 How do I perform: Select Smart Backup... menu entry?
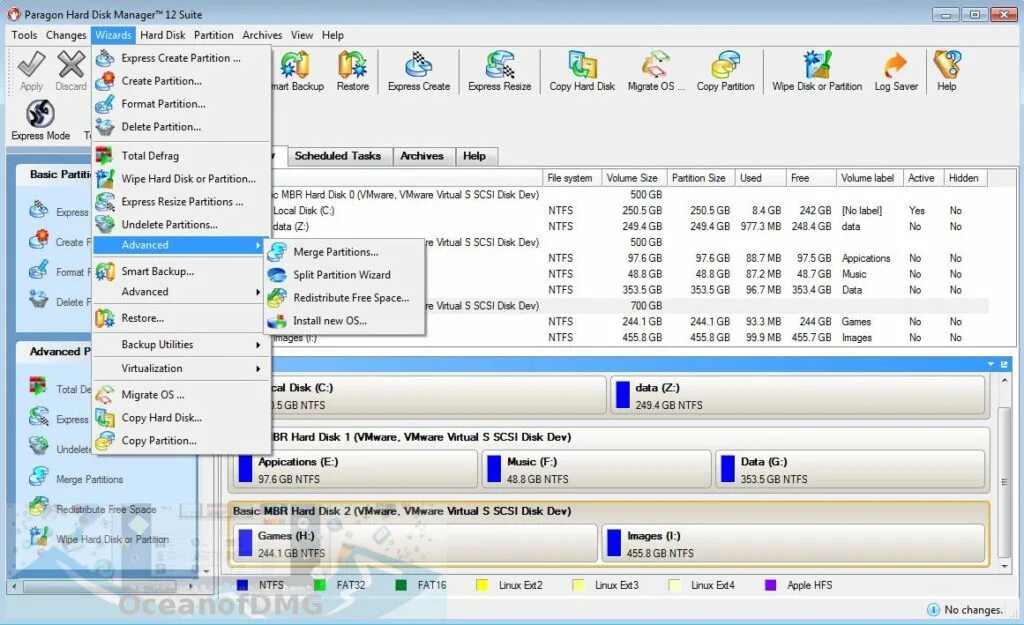click(182, 271)
